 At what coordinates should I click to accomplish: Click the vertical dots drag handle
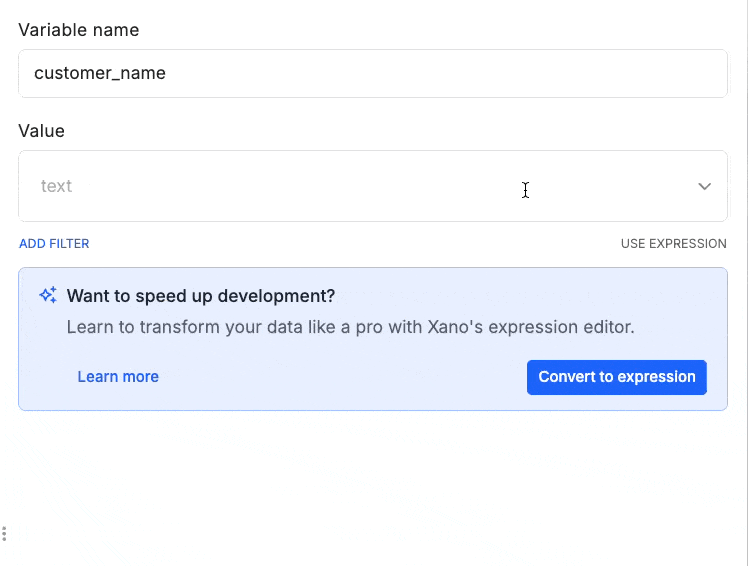coord(5,534)
